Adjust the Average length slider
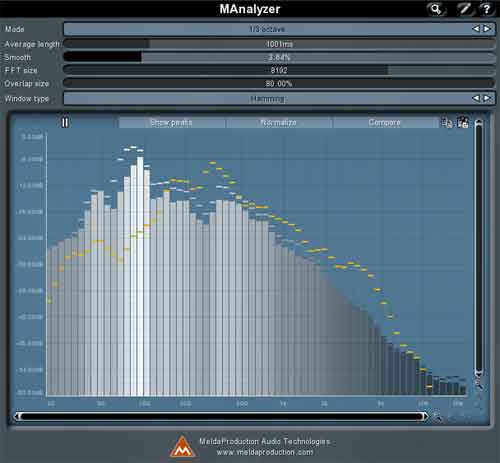 point(279,44)
